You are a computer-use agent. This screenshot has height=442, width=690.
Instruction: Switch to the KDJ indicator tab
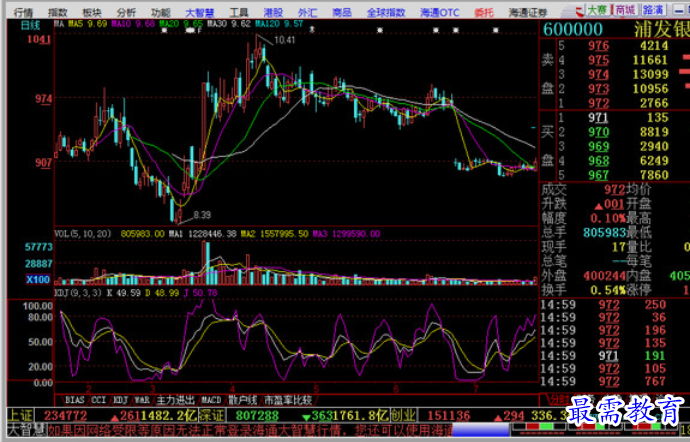[120, 400]
